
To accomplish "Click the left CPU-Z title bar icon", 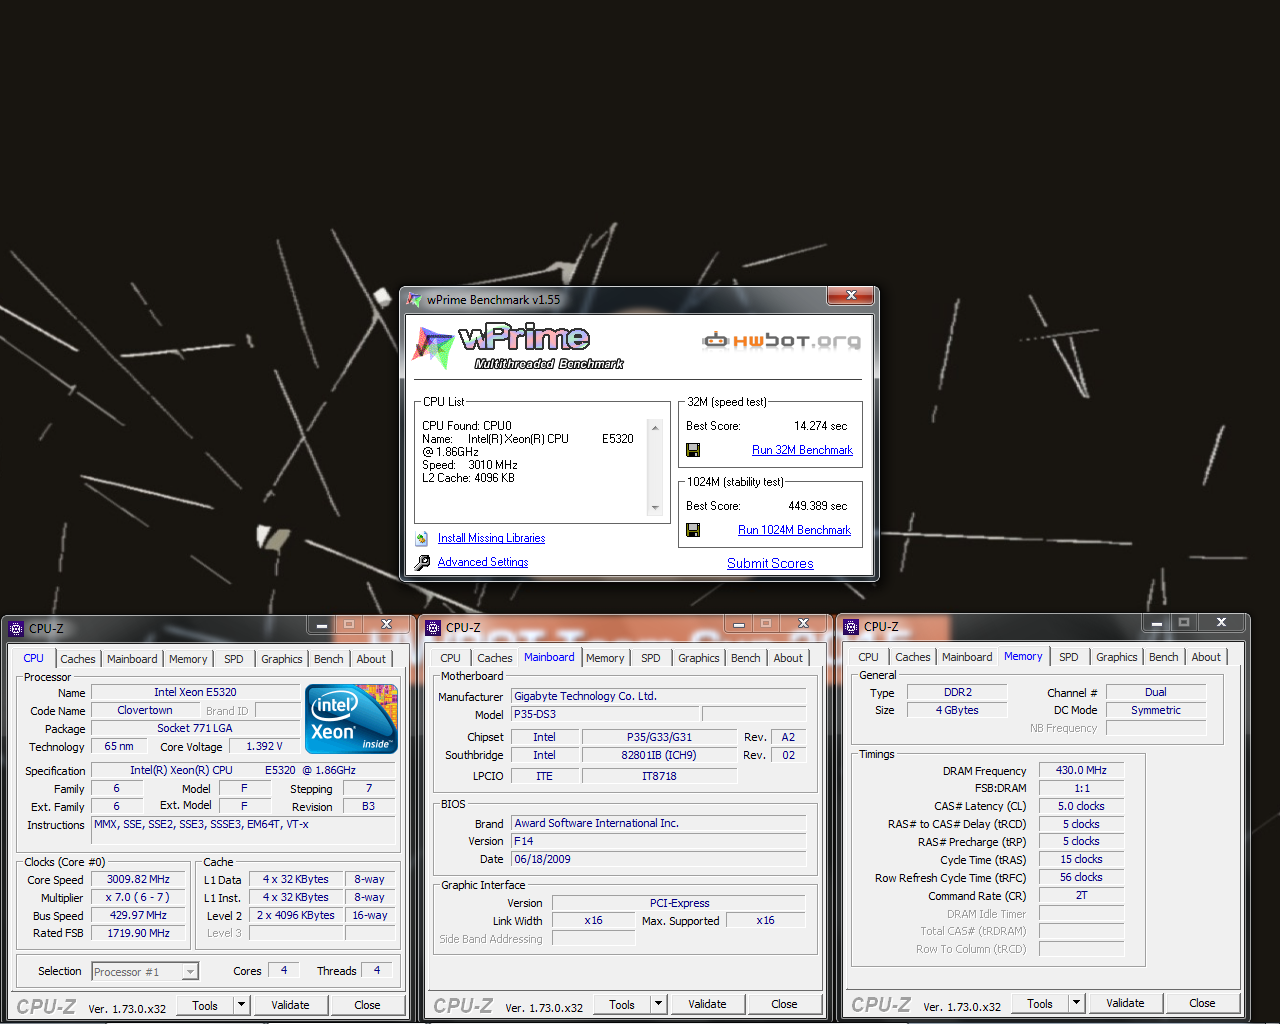I will pos(16,629).
